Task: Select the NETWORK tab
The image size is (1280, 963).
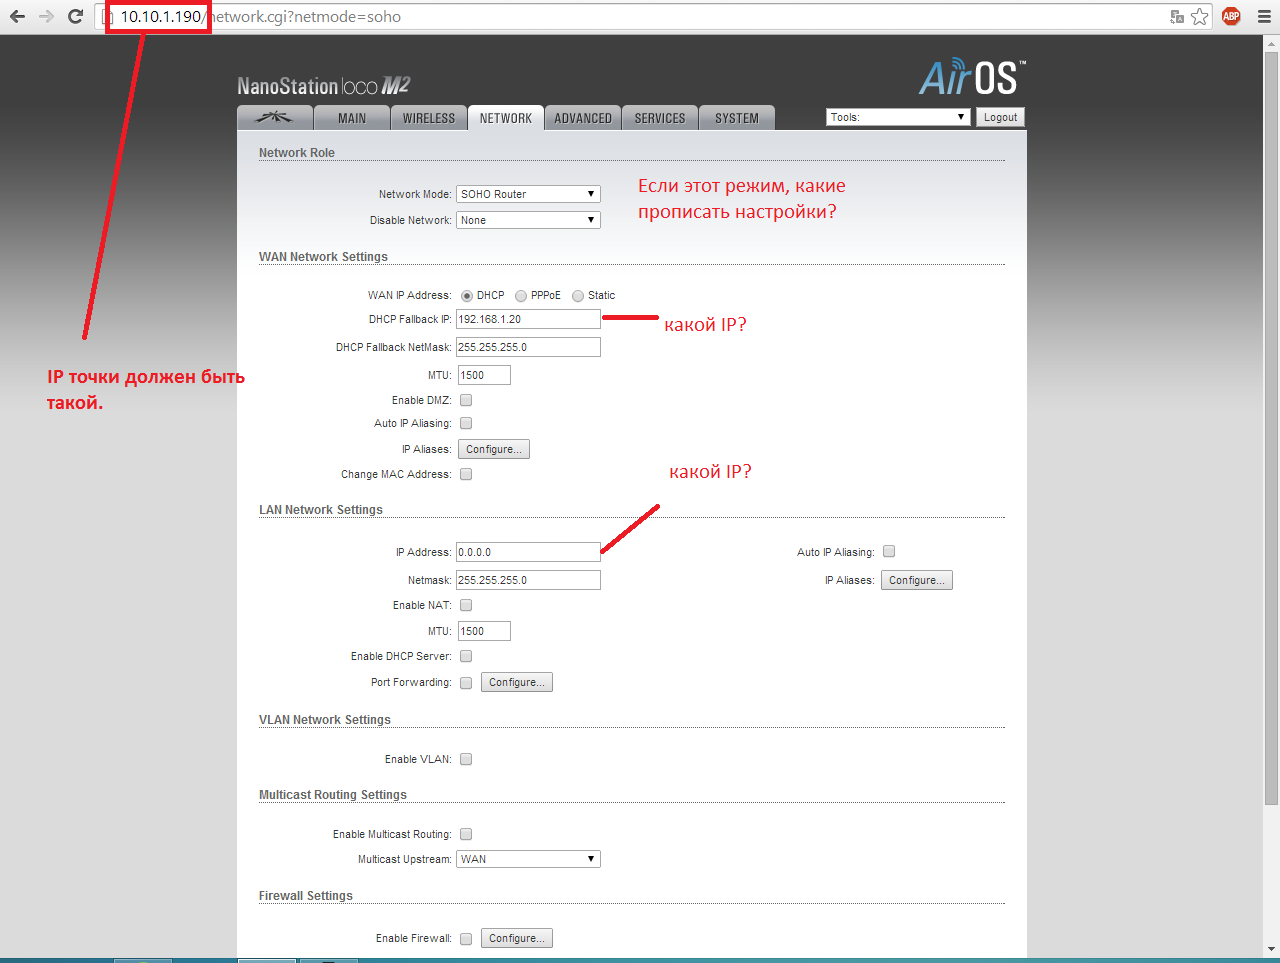Action: pyautogui.click(x=505, y=118)
